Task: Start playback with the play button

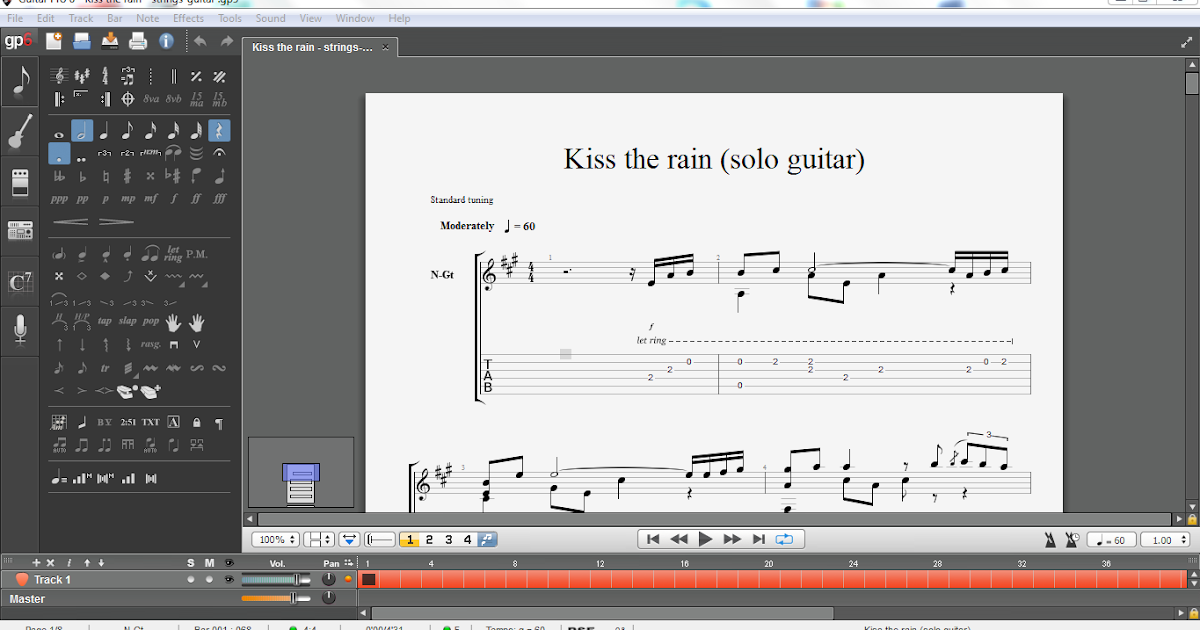Action: (705, 539)
